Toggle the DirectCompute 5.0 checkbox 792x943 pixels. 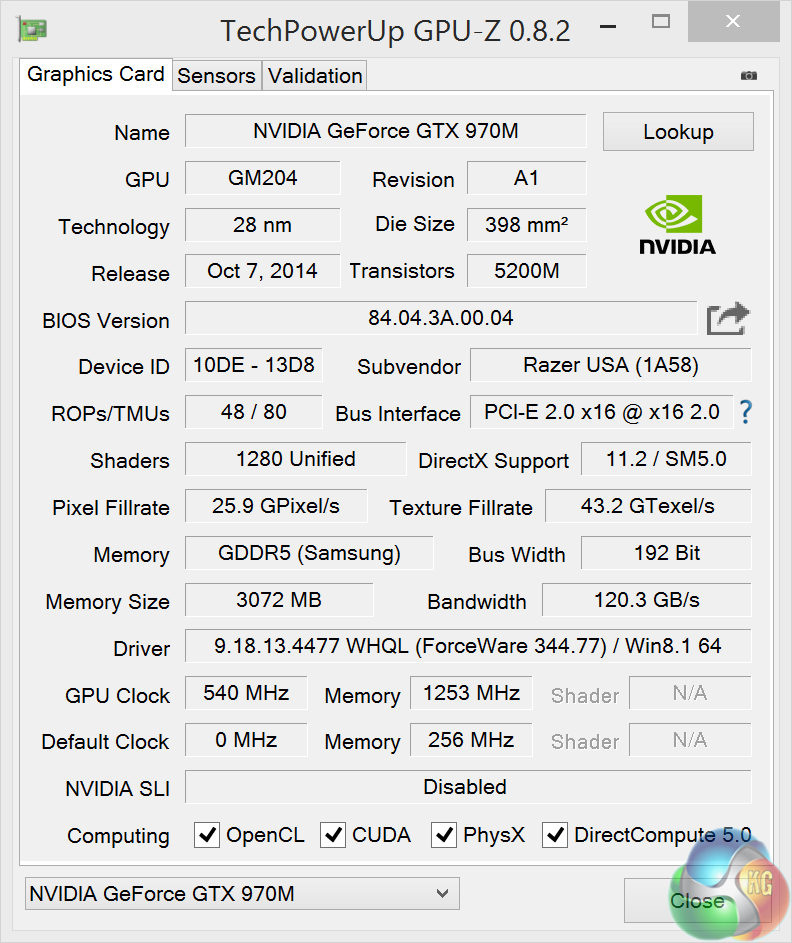(555, 835)
